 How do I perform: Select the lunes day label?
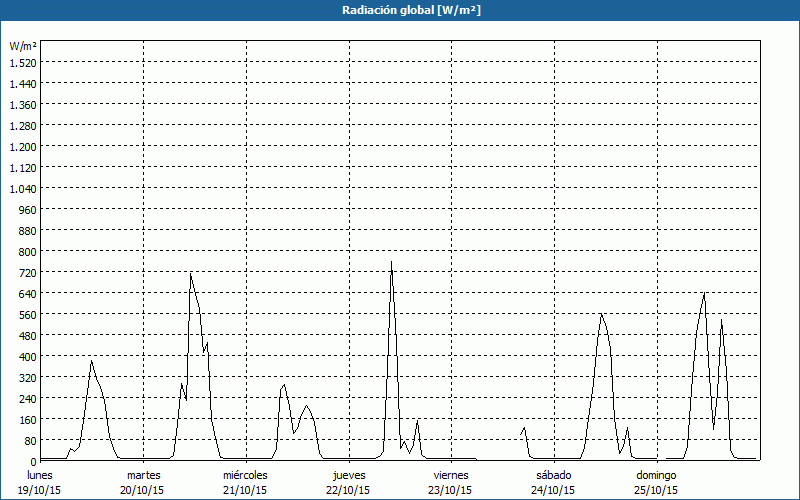[x=40, y=474]
